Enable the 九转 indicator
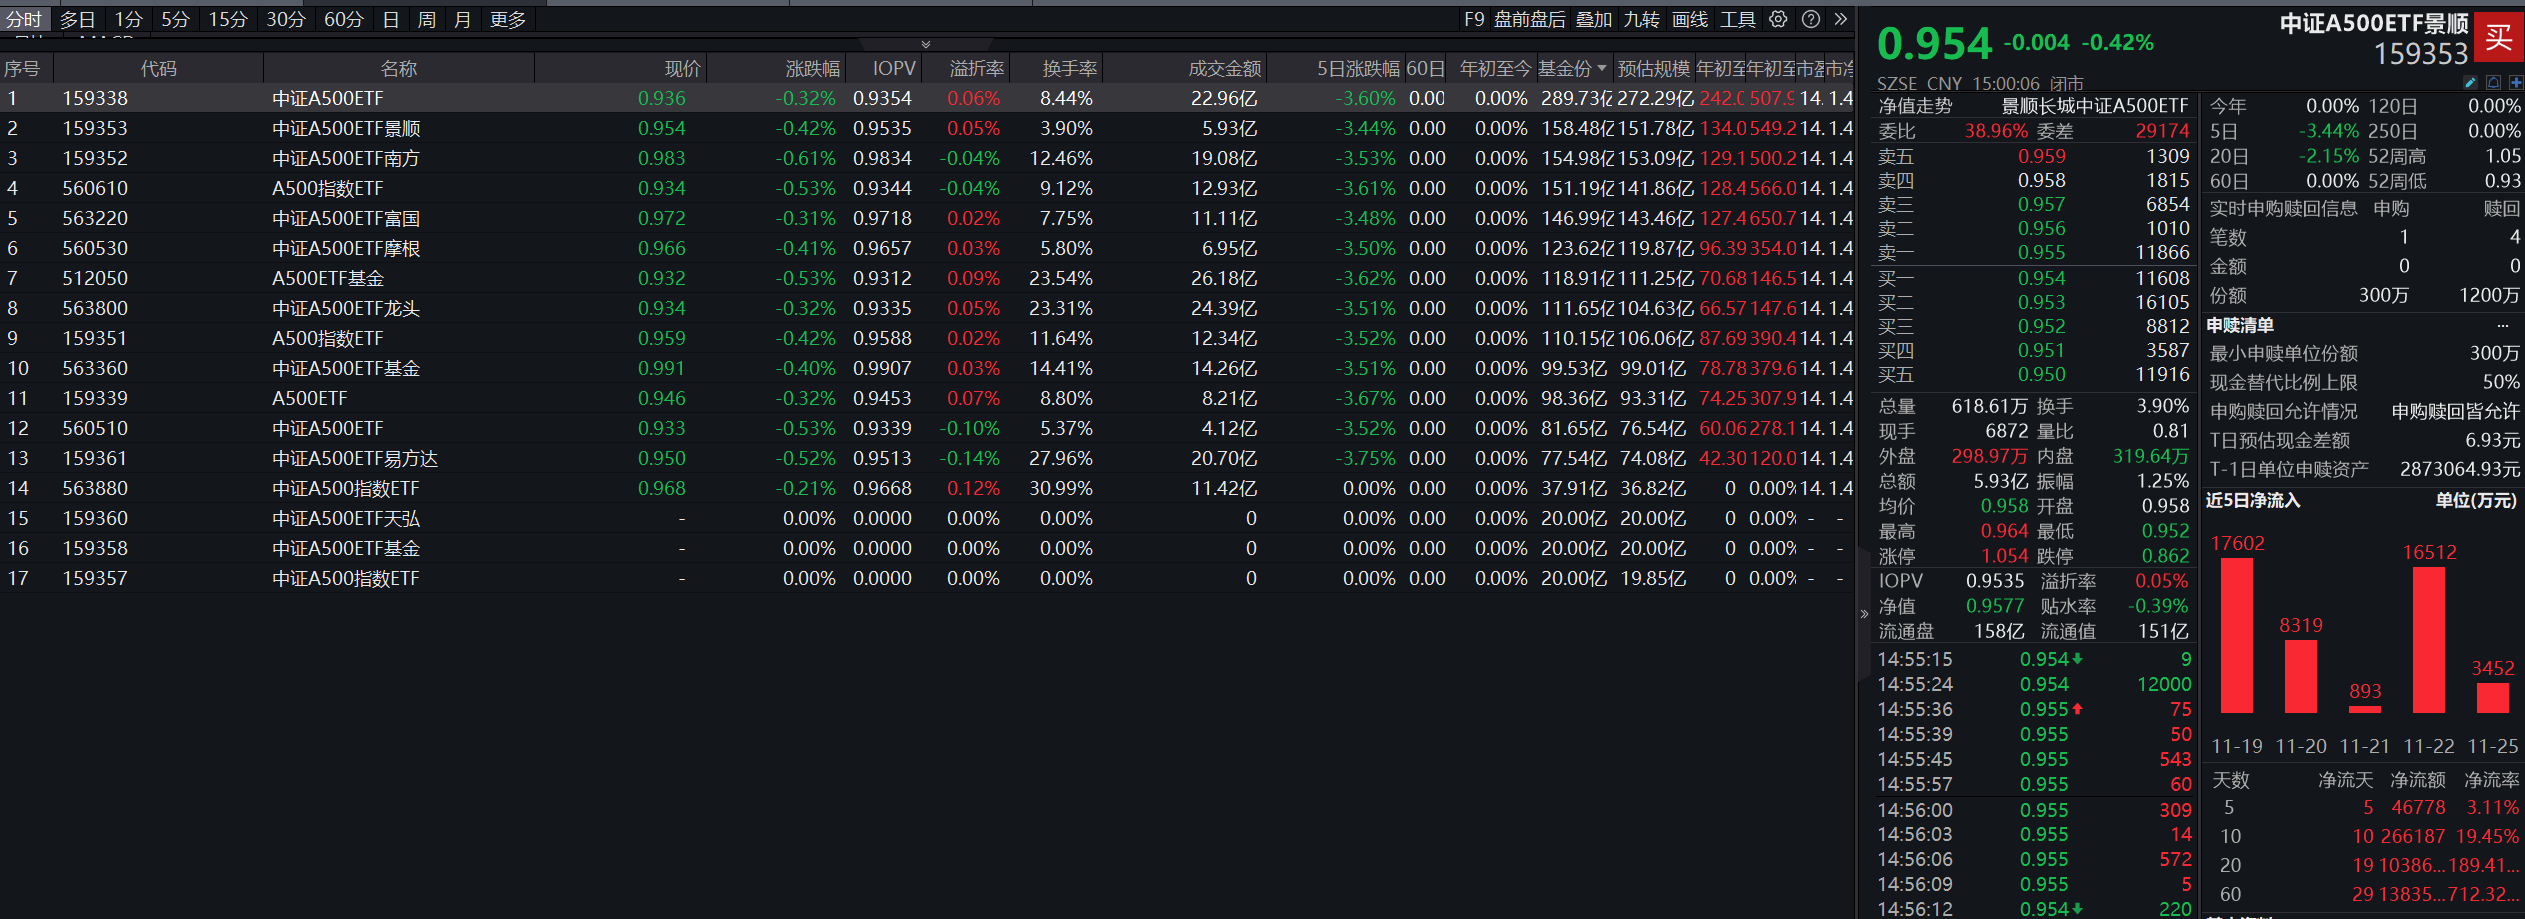The width and height of the screenshot is (2525, 919). click(1641, 19)
